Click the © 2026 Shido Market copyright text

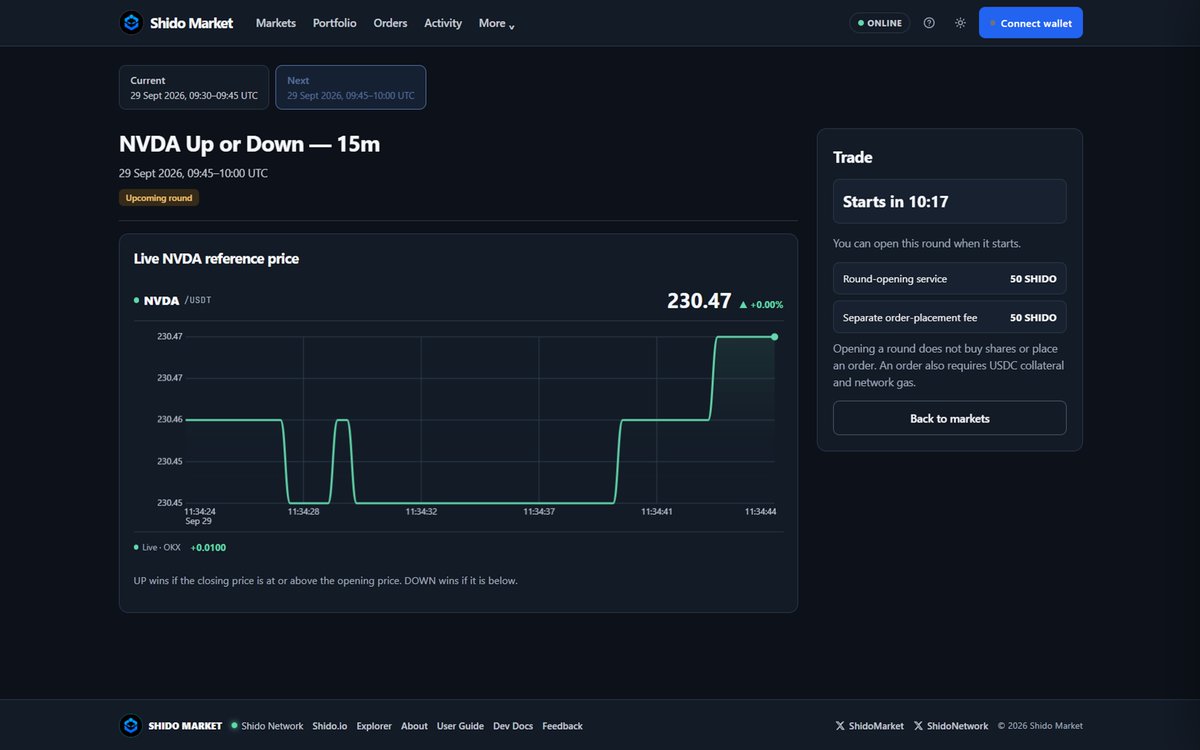point(1040,726)
